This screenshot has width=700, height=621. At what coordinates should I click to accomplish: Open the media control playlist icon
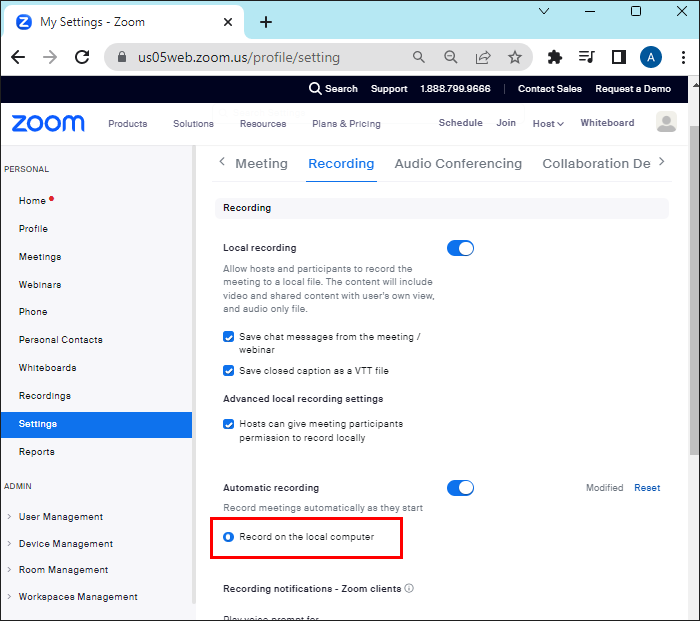(587, 57)
